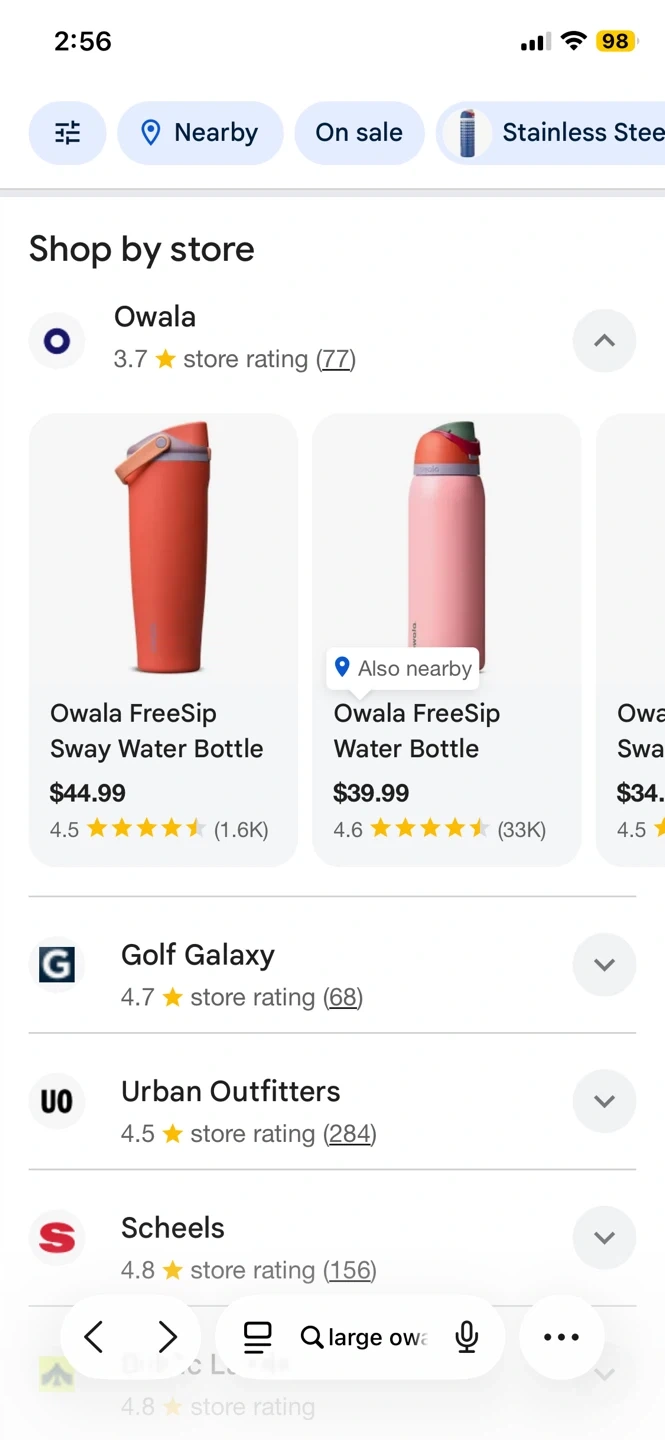
Task: Collapse the Owala store section
Action: (x=604, y=341)
